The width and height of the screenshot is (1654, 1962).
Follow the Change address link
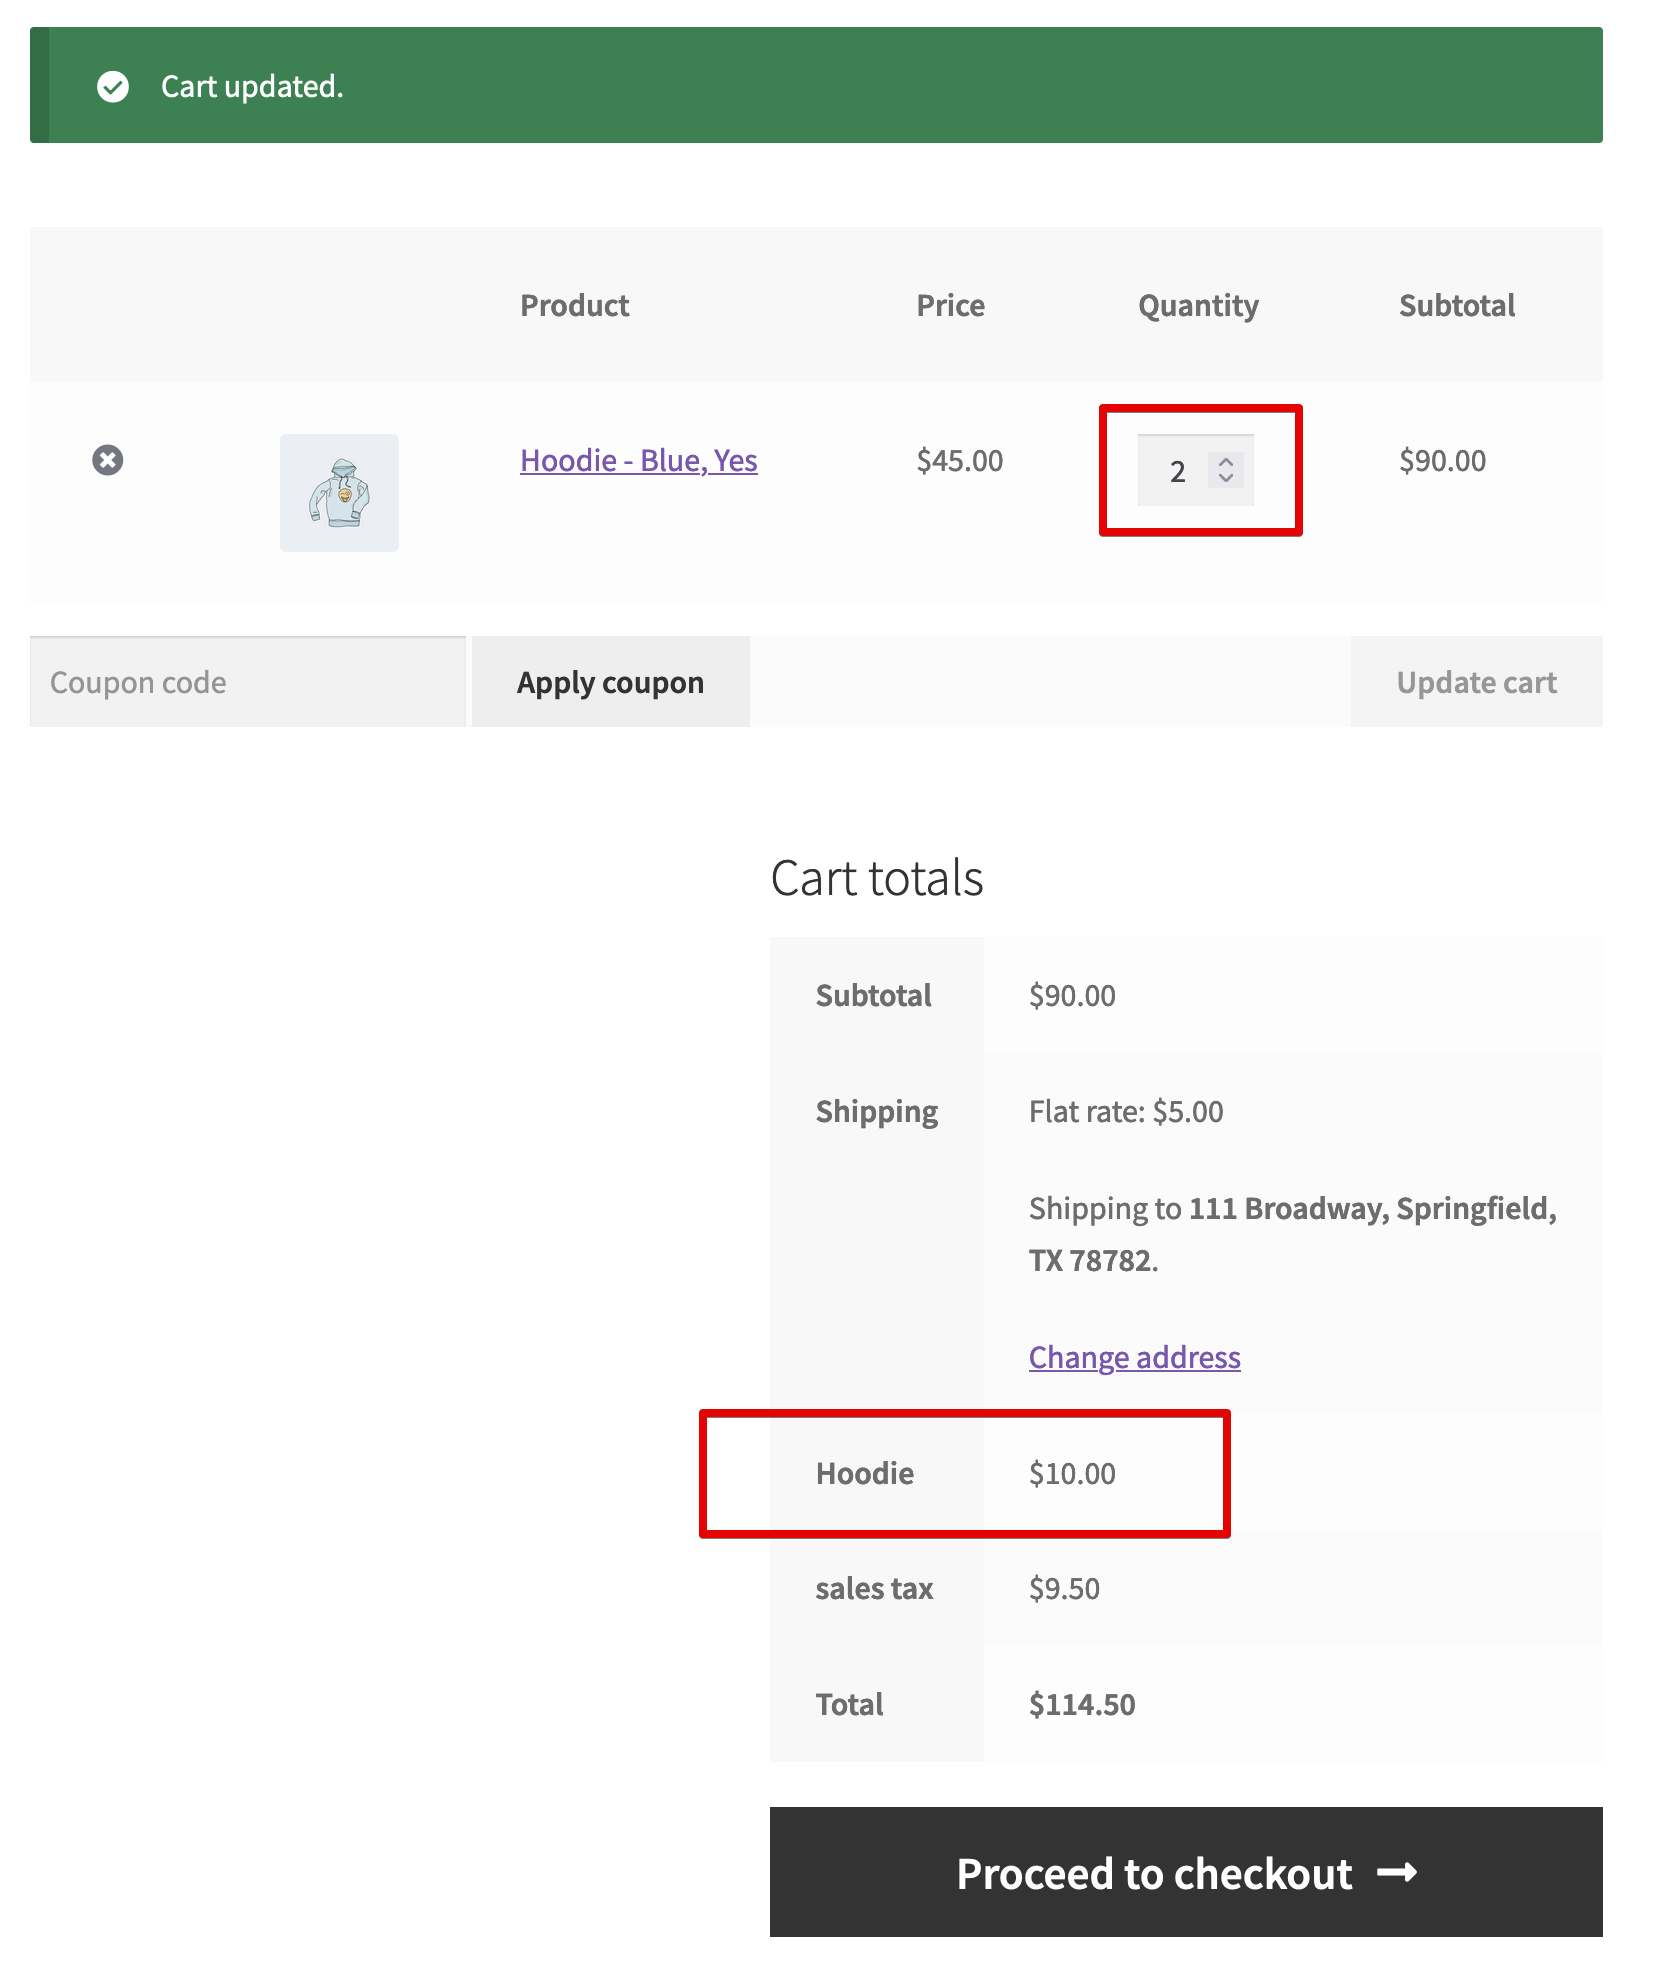(1134, 1357)
